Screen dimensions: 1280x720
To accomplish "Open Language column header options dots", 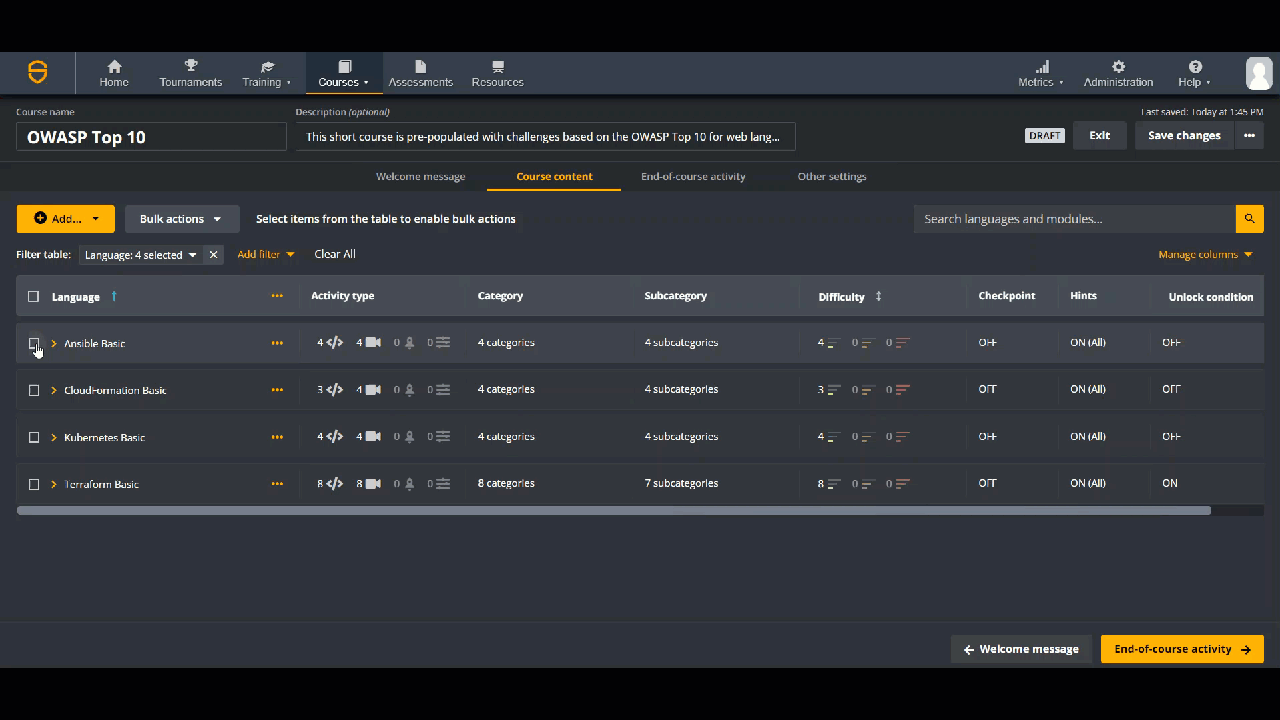I will tap(277, 296).
